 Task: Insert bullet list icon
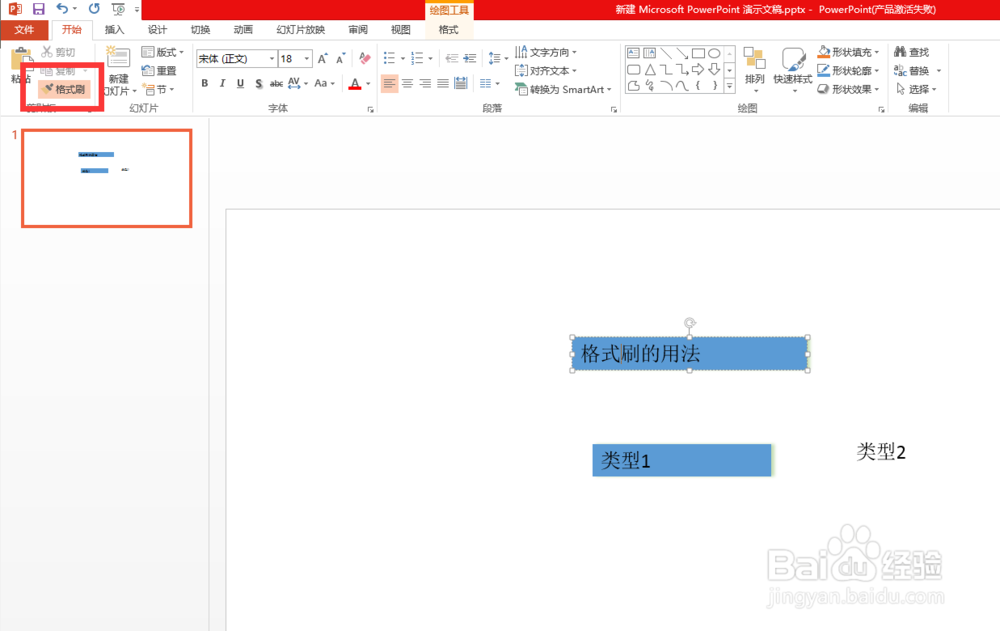coord(389,59)
